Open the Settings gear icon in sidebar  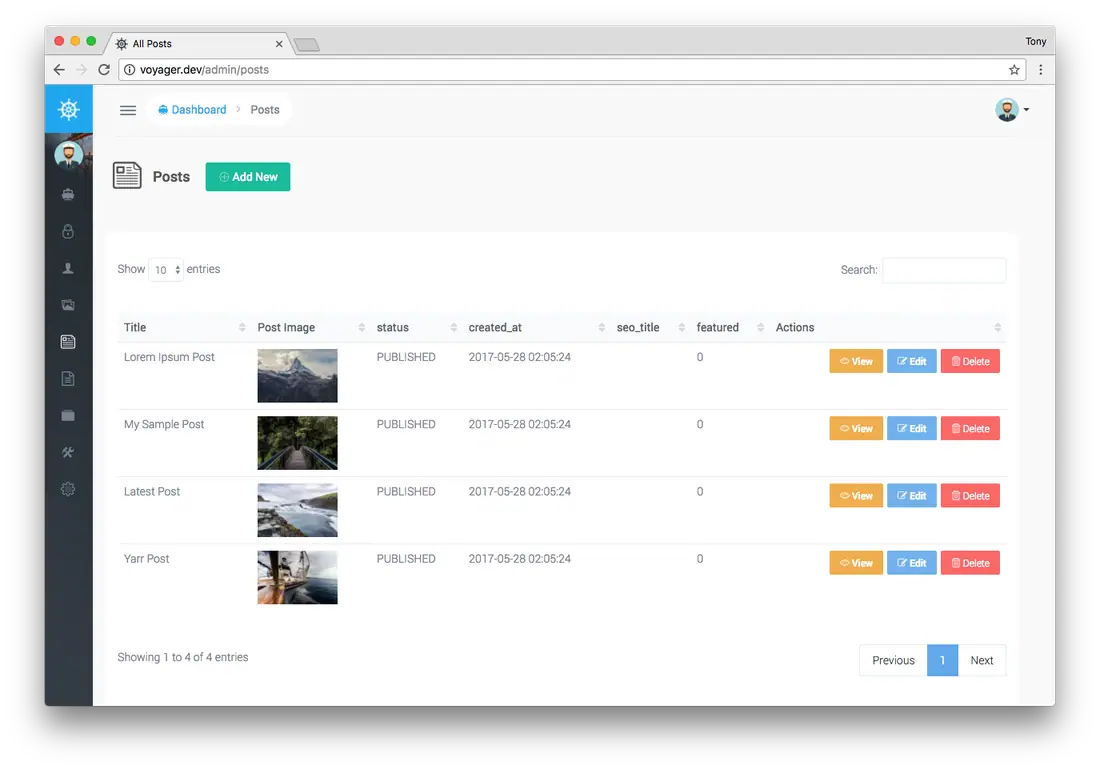[x=68, y=489]
